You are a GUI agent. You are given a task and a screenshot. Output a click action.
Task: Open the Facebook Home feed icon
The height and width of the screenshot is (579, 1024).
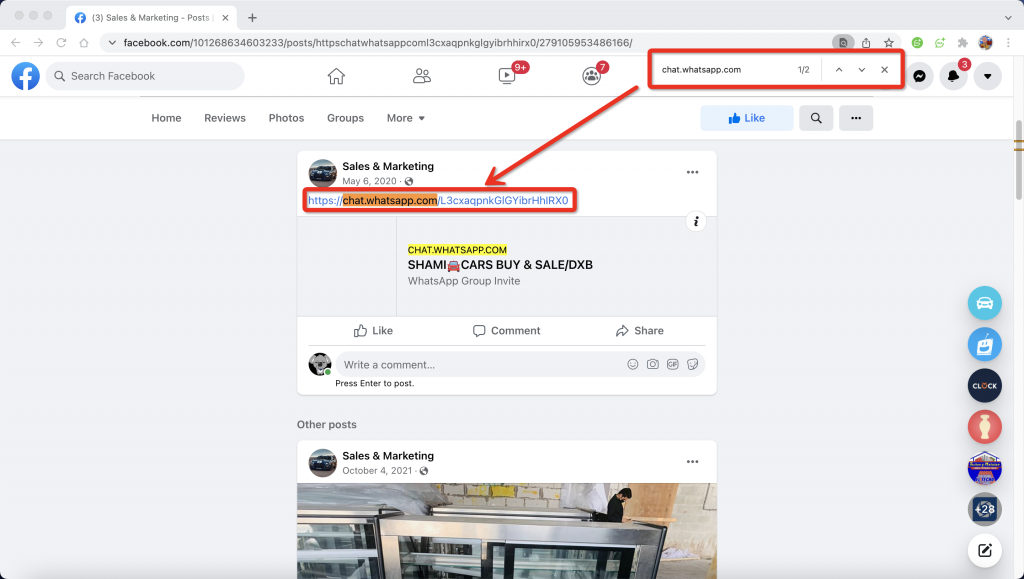[336, 76]
